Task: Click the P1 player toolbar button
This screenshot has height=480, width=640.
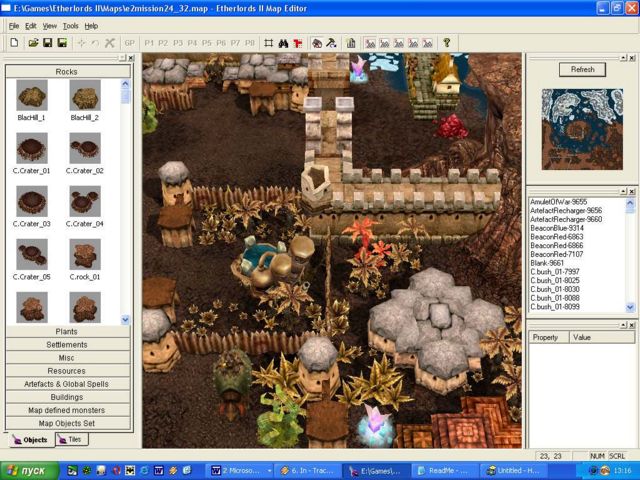Action: click(x=149, y=43)
